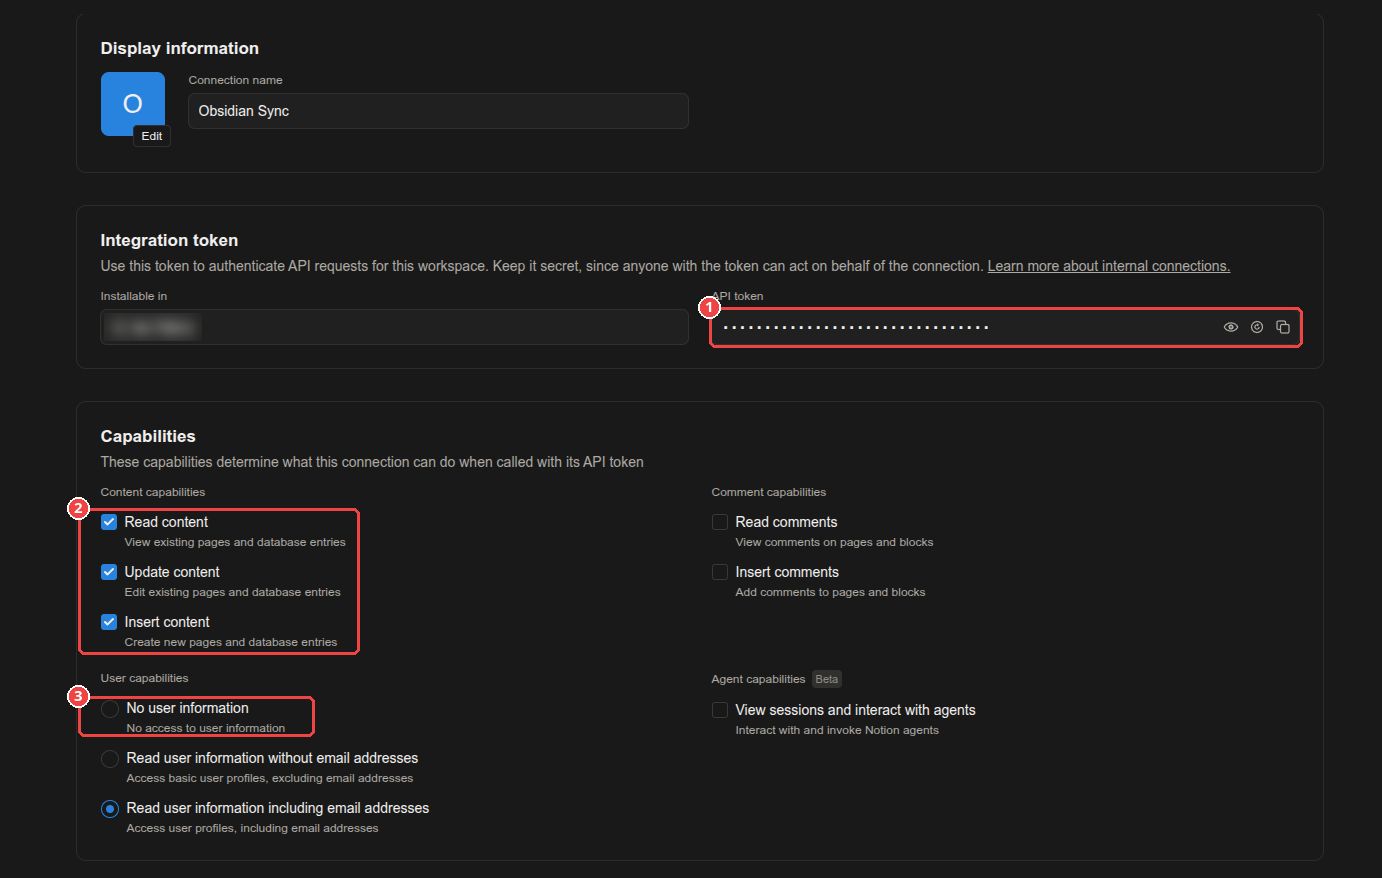1382x878 pixels.
Task: Reveal the API token with the eye icon
Action: 1231,327
